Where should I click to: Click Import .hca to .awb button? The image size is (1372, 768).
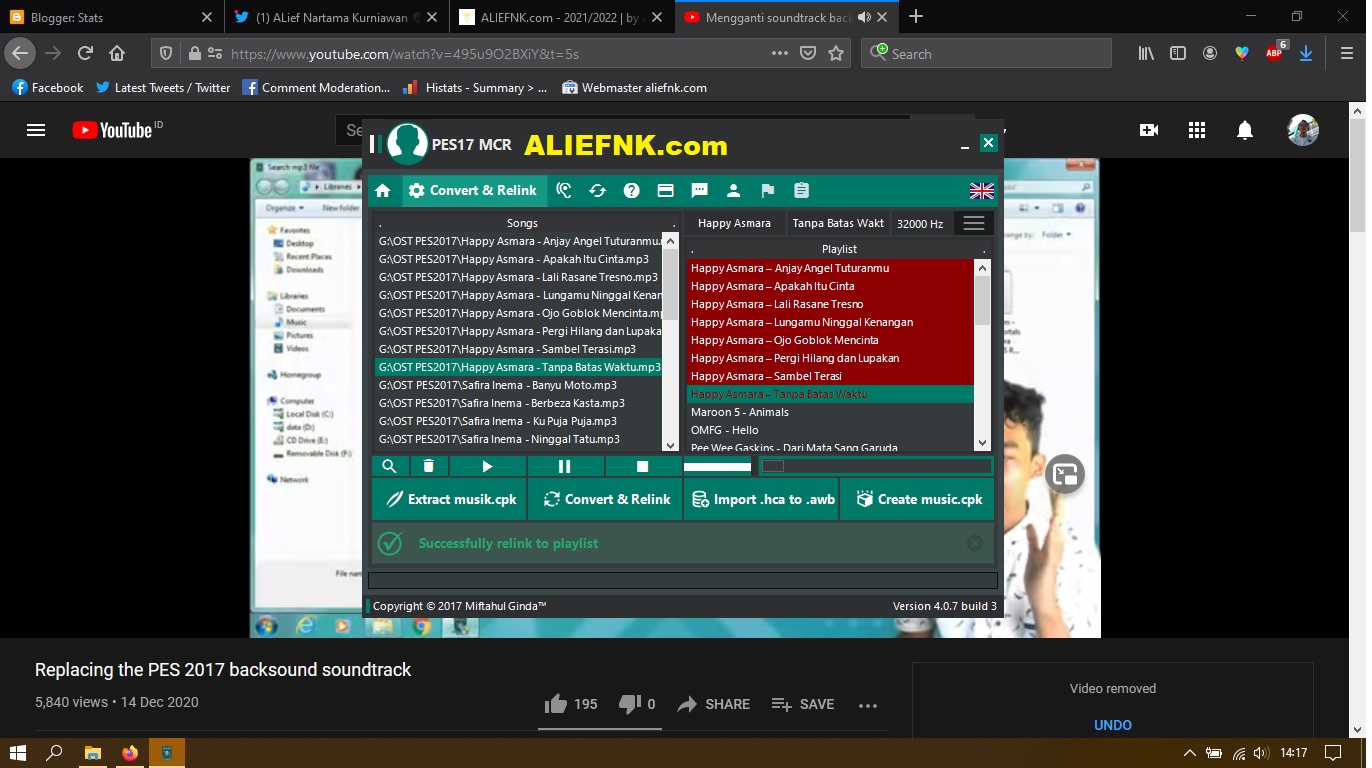[761, 499]
